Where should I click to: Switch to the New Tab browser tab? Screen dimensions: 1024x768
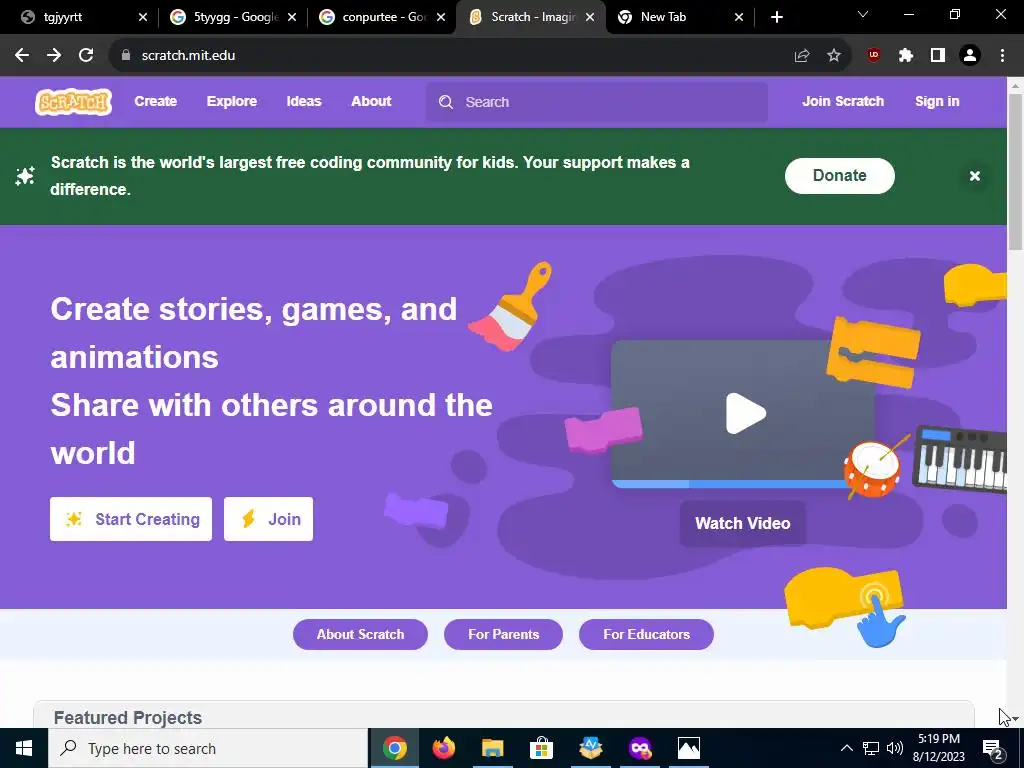pyautogui.click(x=673, y=17)
